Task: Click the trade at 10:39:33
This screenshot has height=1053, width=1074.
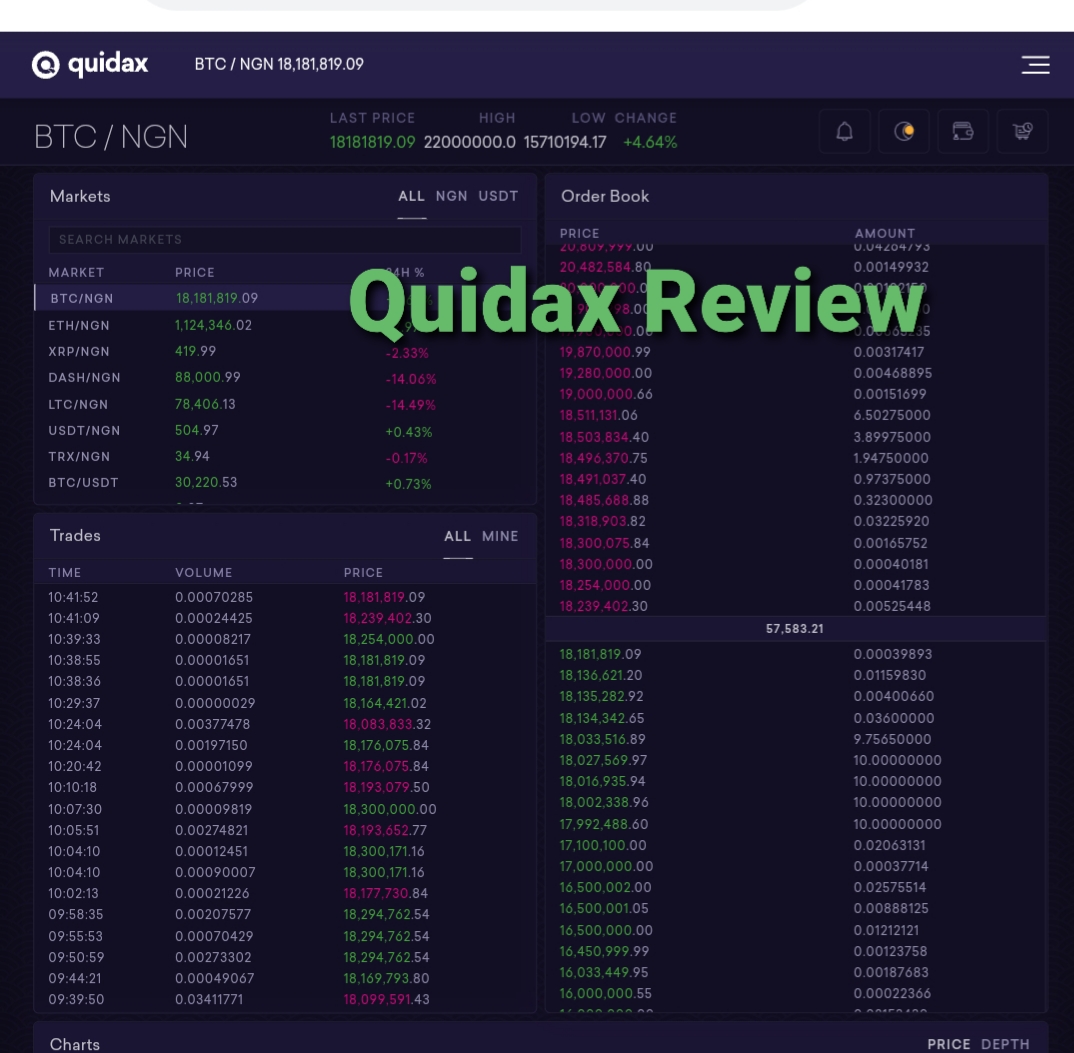Action: 285,639
